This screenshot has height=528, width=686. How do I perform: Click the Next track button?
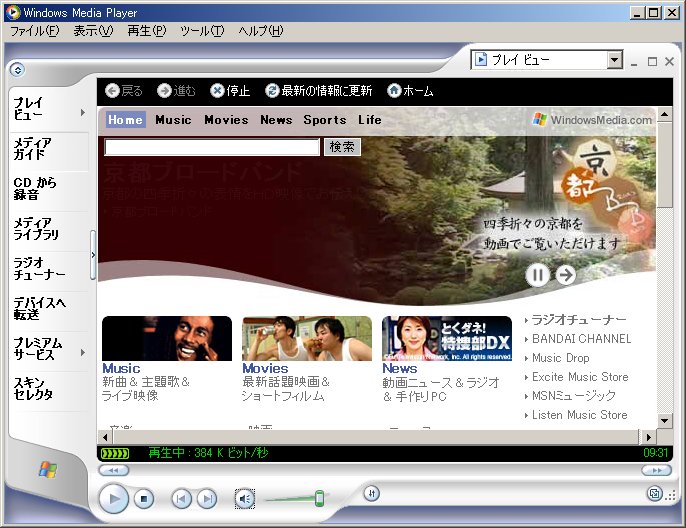tap(207, 498)
